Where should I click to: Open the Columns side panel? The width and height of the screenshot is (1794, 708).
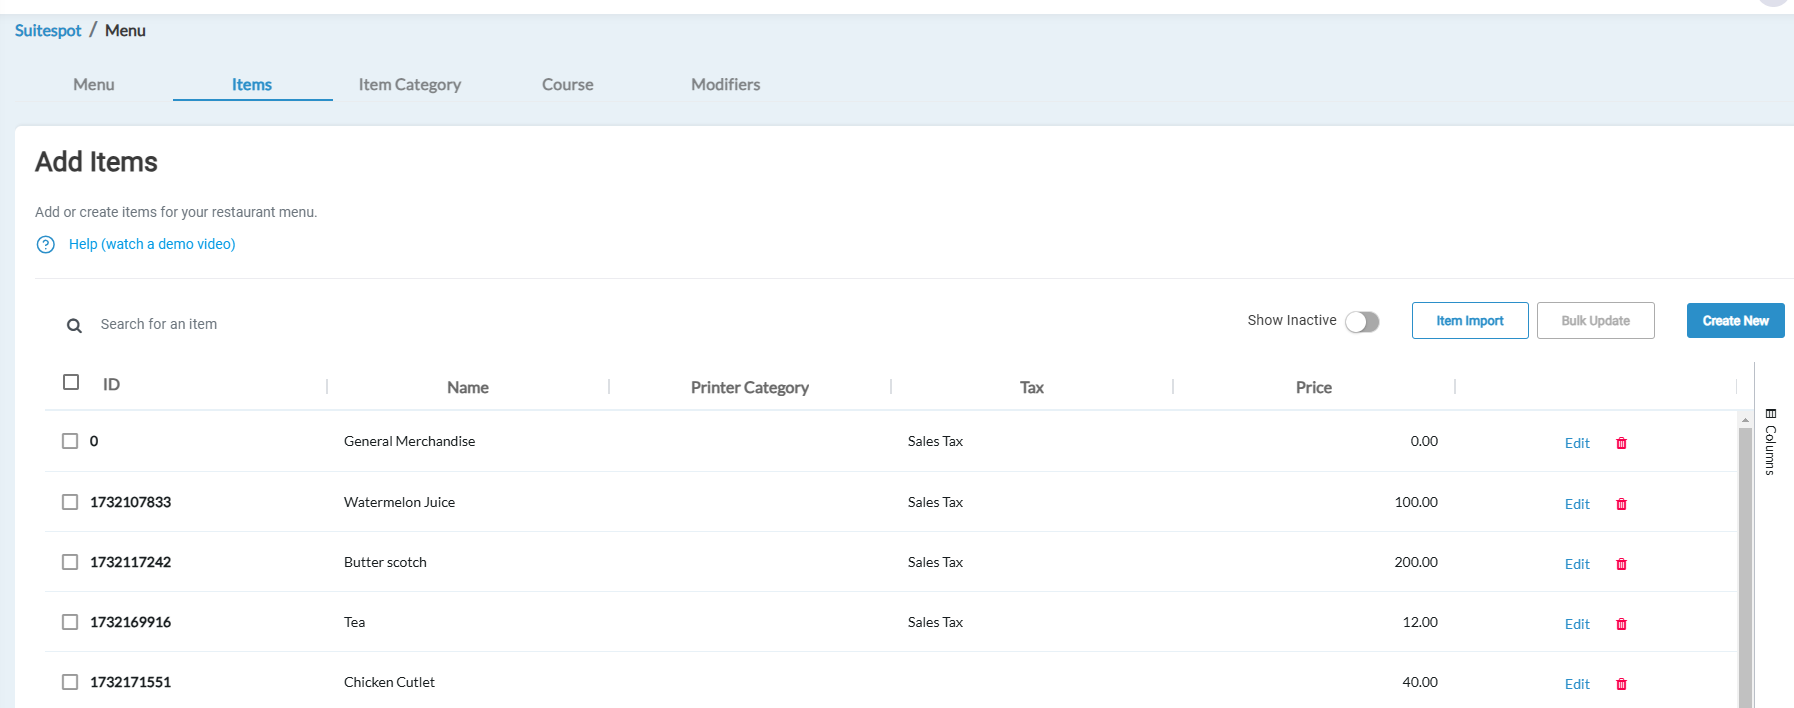(1770, 442)
